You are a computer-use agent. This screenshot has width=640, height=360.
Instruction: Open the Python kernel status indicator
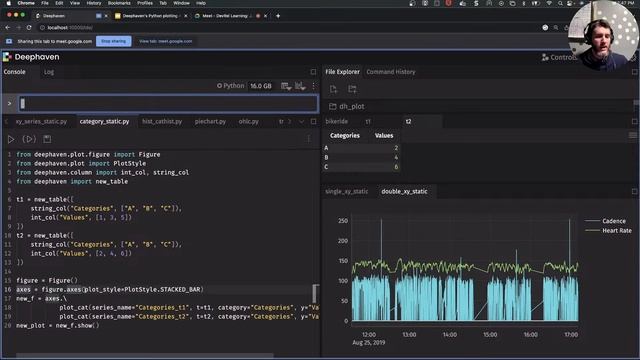[231, 86]
